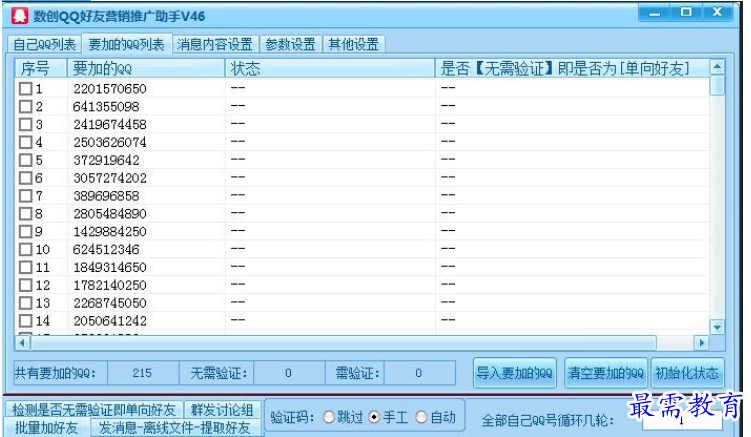Select QQ number 2503626074
The image size is (751, 437).
coord(110,142)
